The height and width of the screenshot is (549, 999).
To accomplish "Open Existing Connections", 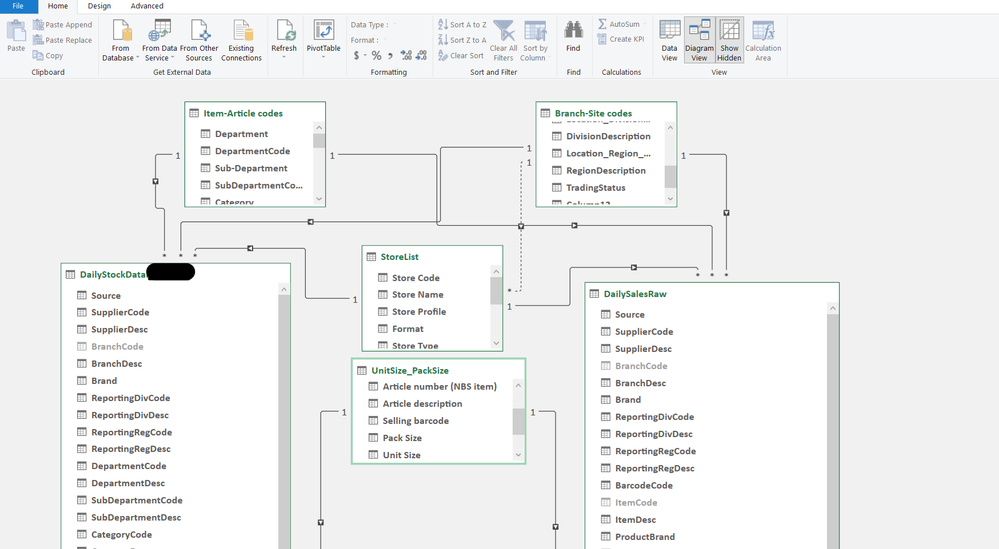I will [241, 41].
